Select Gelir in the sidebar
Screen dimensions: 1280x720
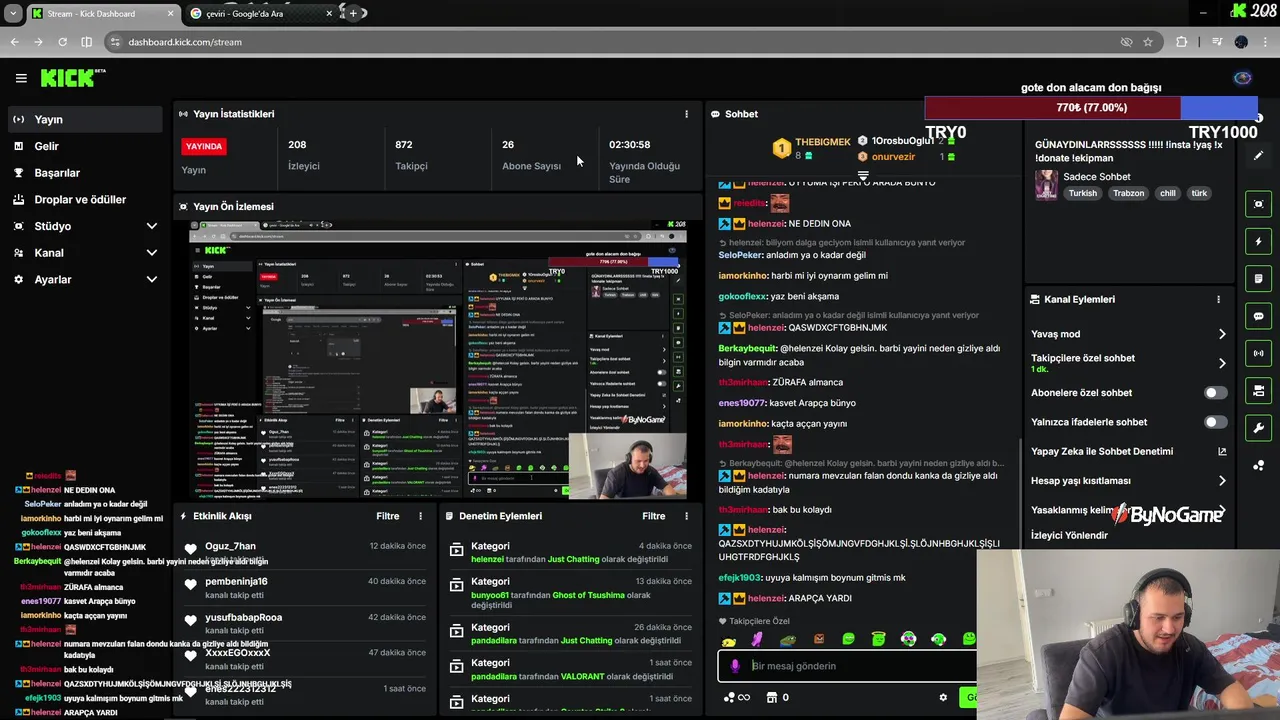coord(85,146)
